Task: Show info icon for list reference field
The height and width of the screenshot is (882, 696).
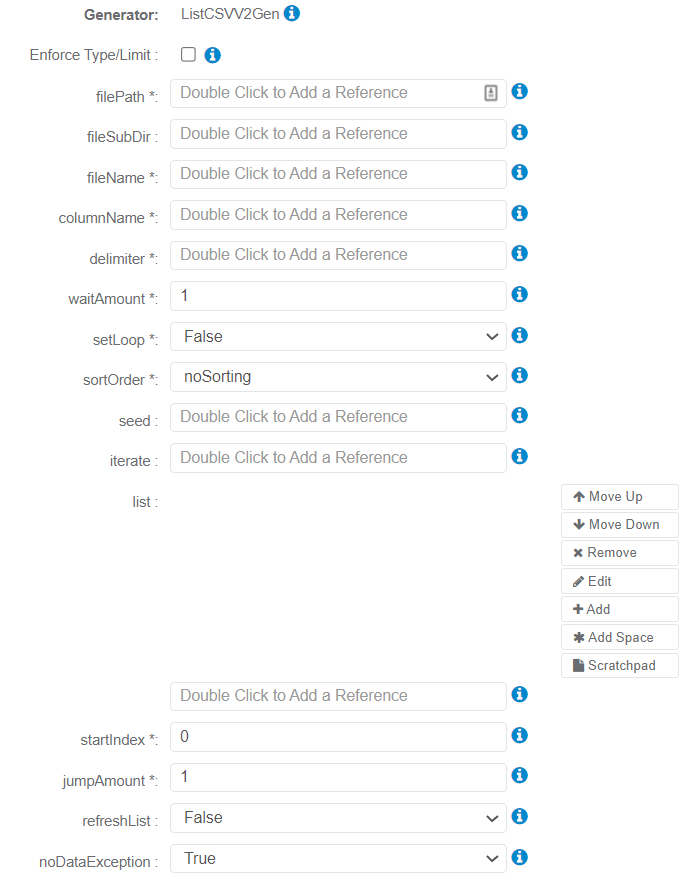Action: pyautogui.click(x=519, y=694)
